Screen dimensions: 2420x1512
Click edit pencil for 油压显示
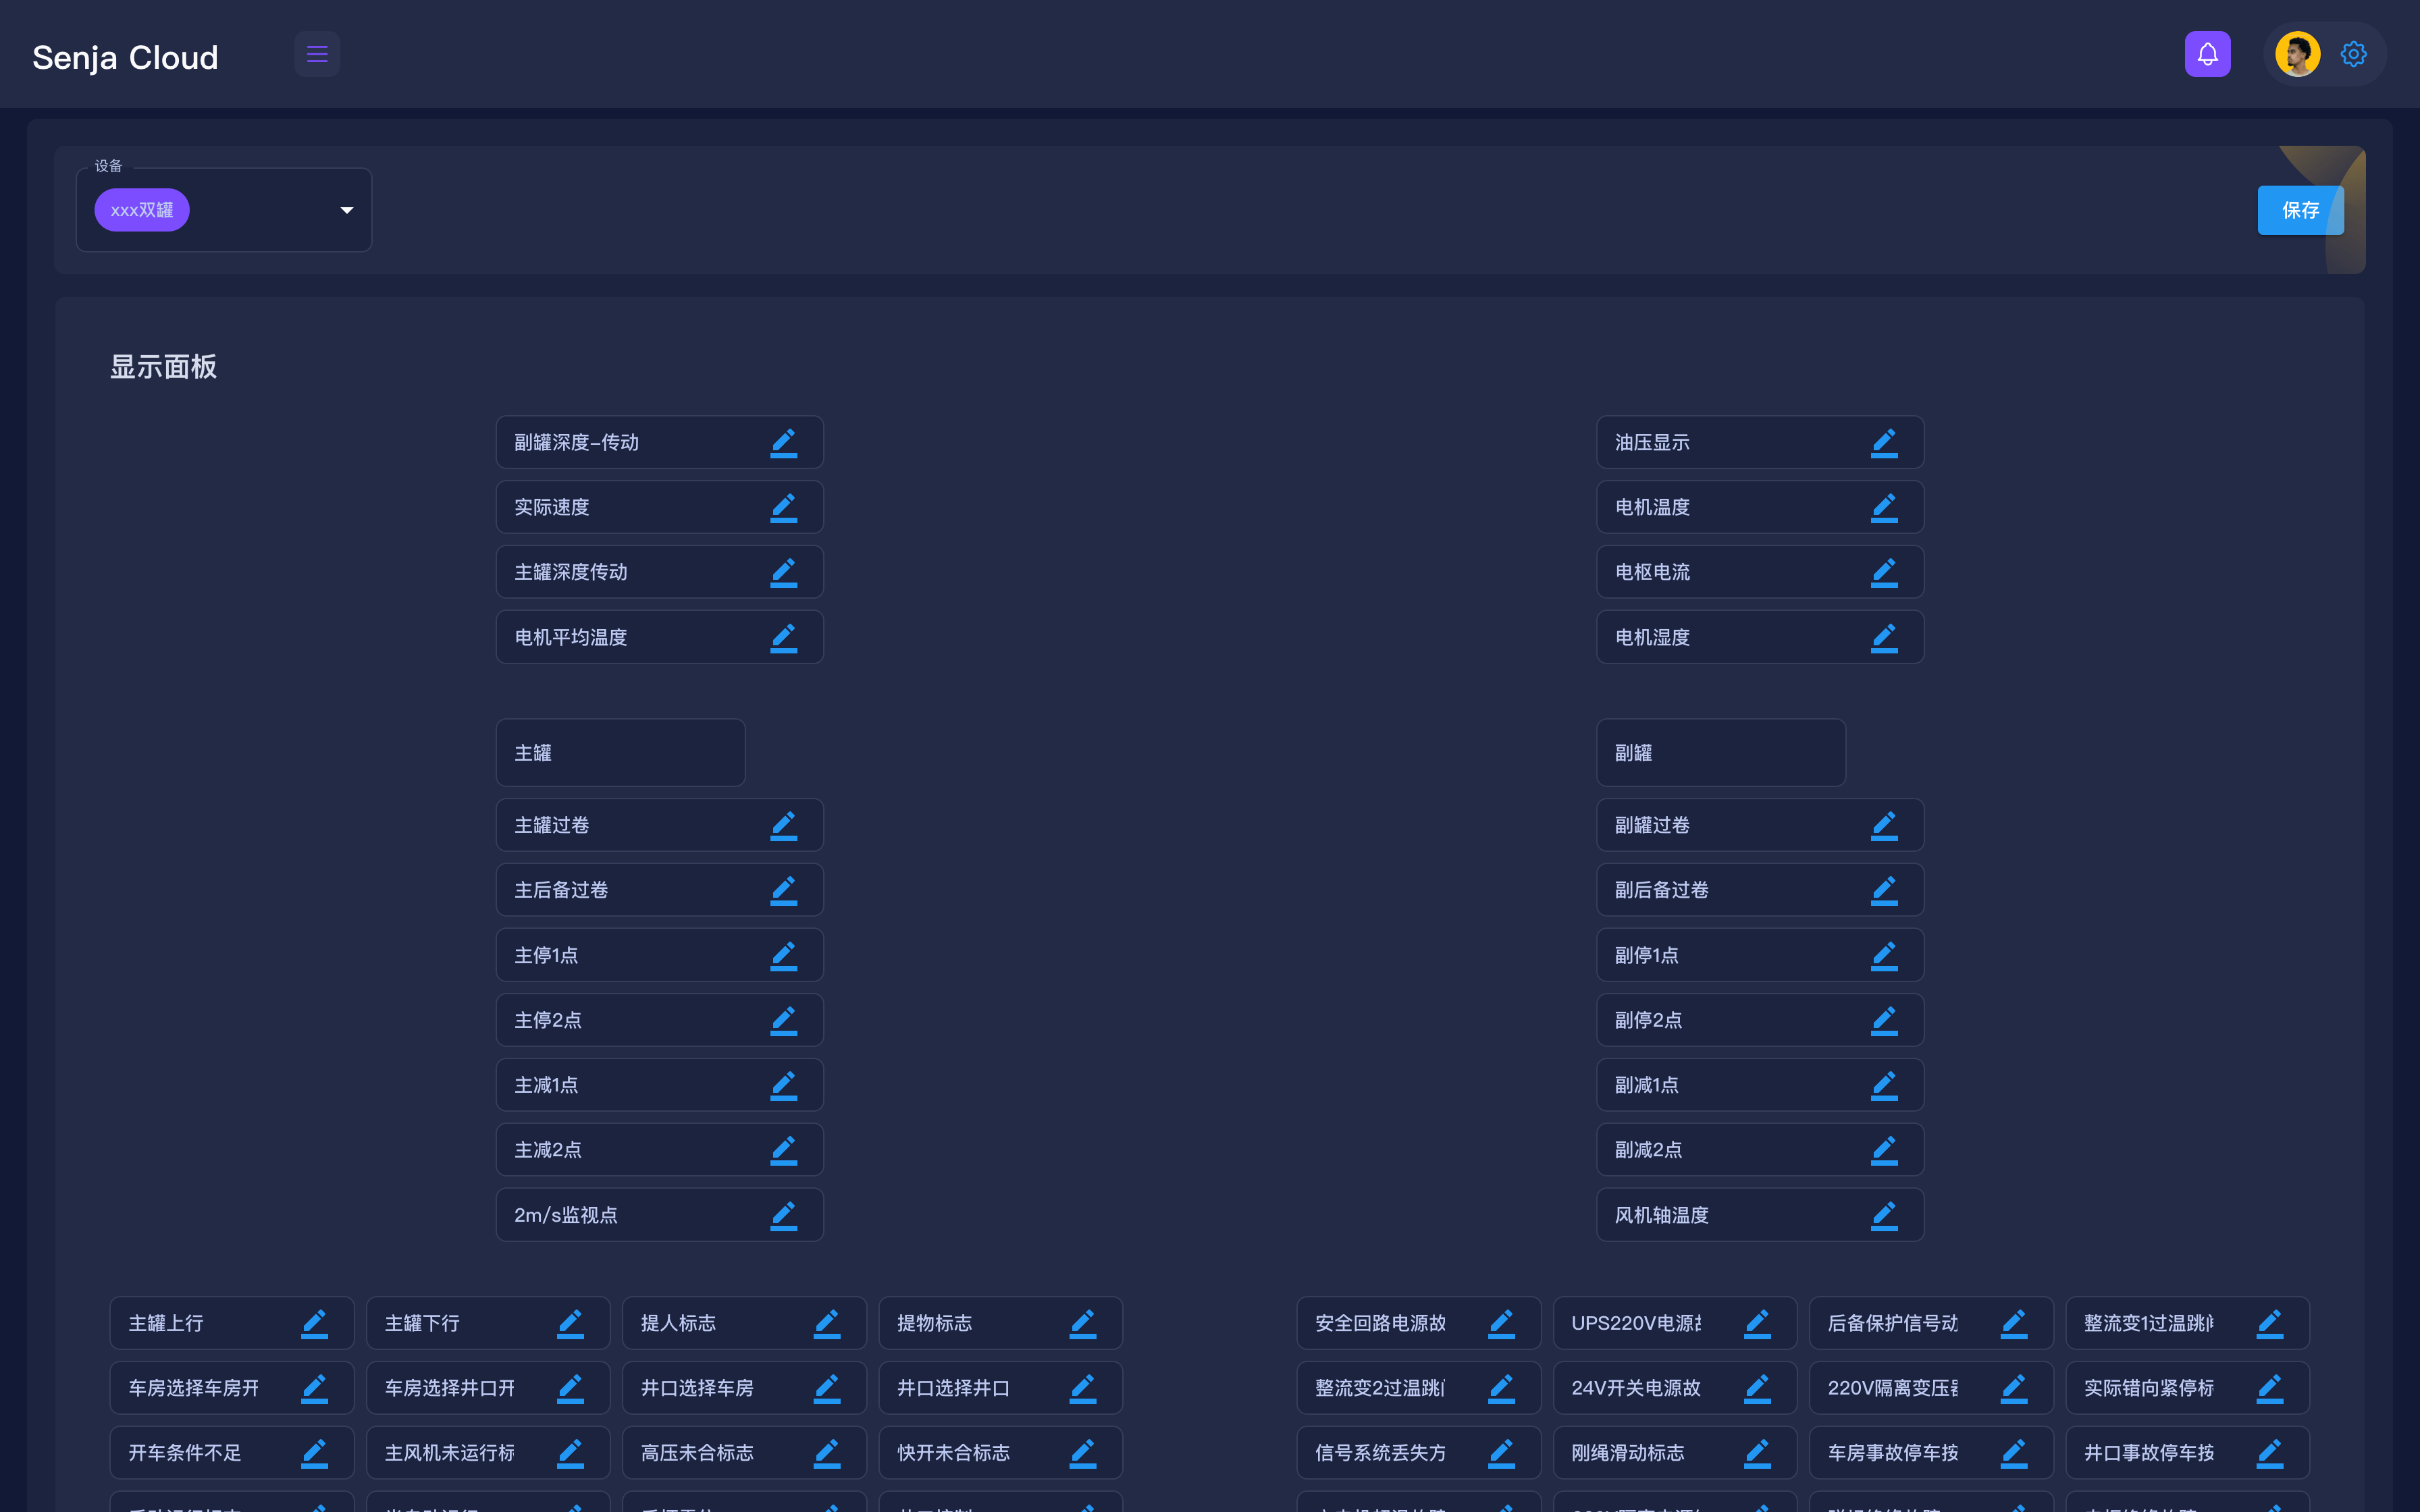point(1884,442)
